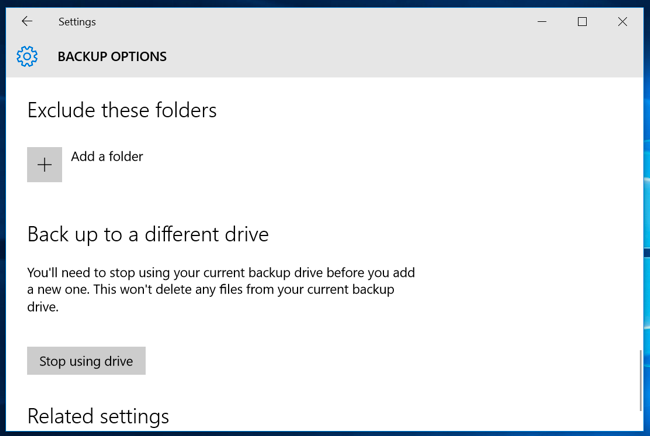
Task: Go back using the back arrow
Action: (x=27, y=21)
